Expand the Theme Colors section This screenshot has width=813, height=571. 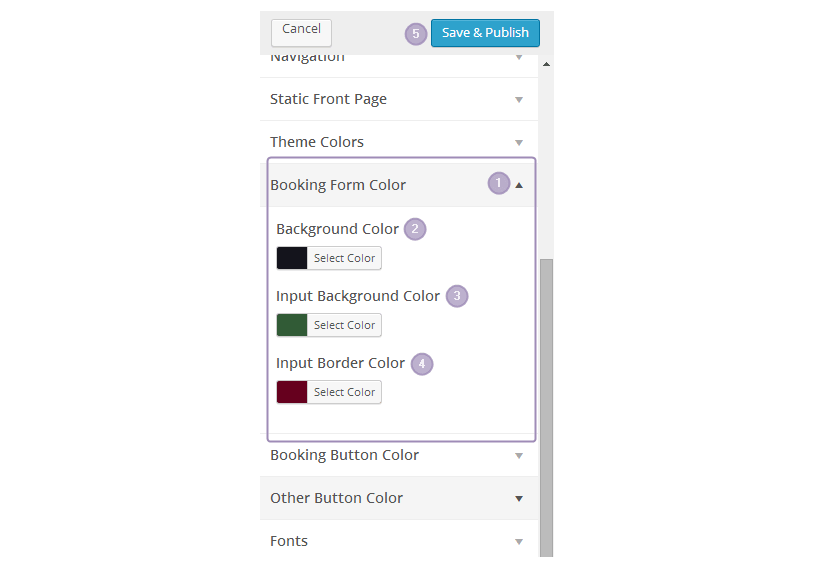click(317, 143)
